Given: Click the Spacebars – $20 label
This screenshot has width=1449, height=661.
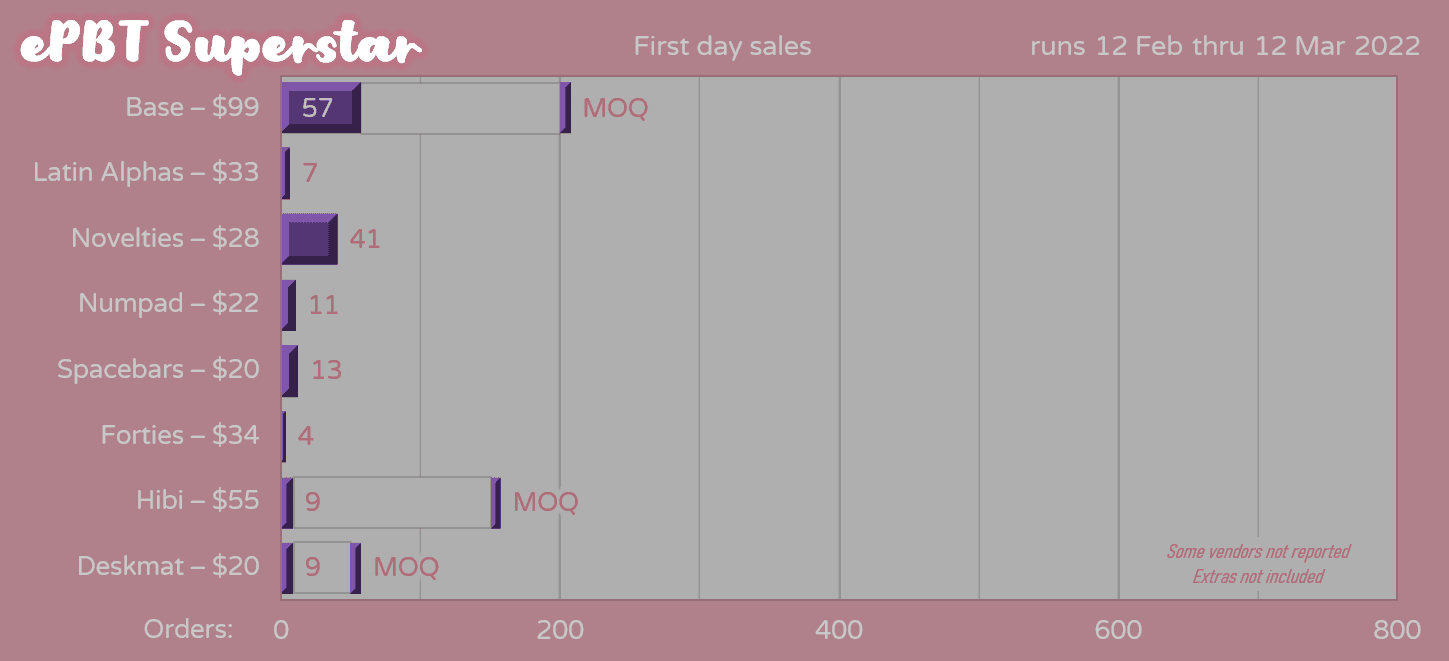Looking at the screenshot, I should tap(158, 370).
